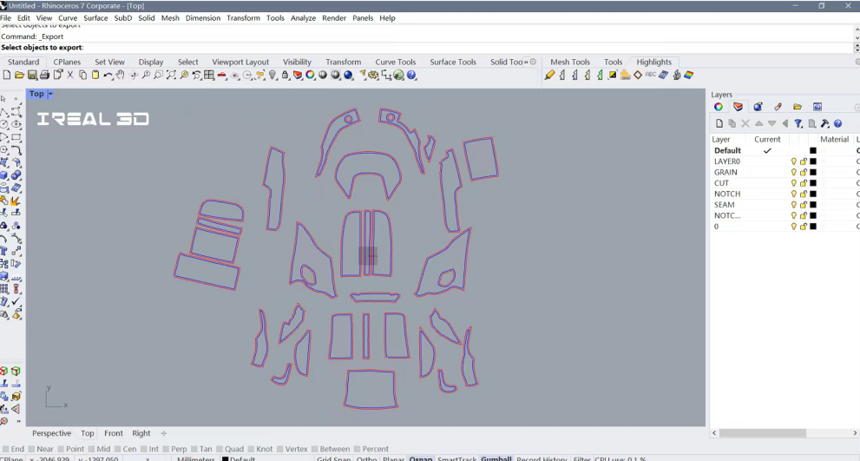This screenshot has width=860, height=461.
Task: Switch to the Curve Tools toolbar tab
Action: [395, 62]
